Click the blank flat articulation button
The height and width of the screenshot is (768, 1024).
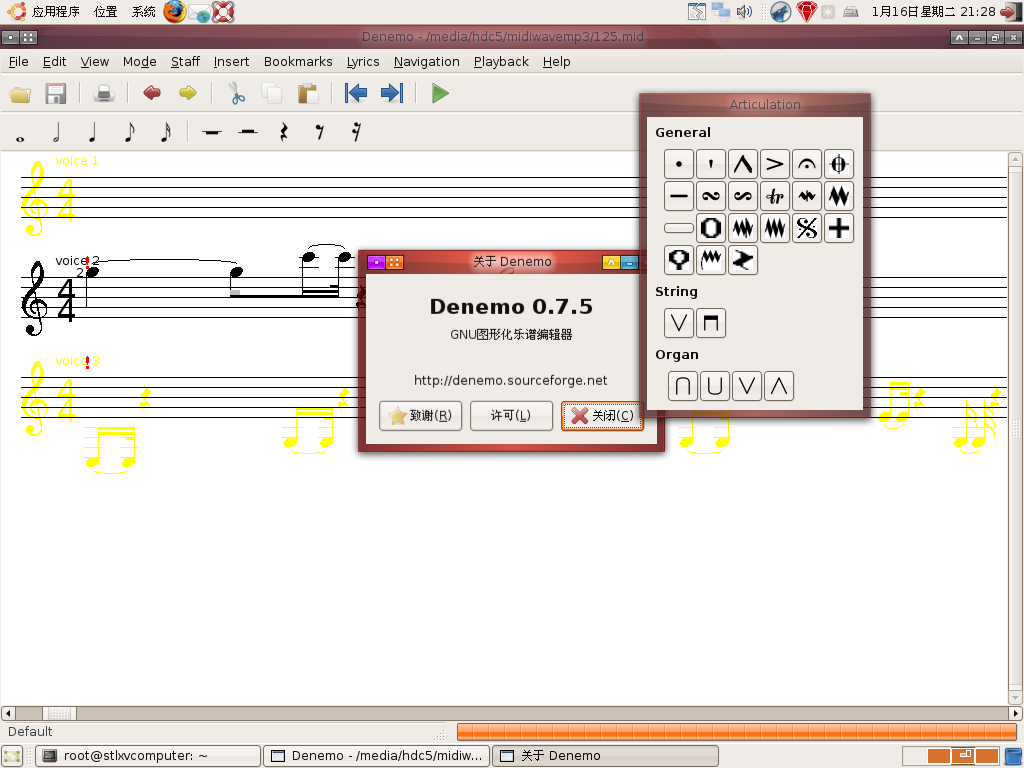(679, 228)
